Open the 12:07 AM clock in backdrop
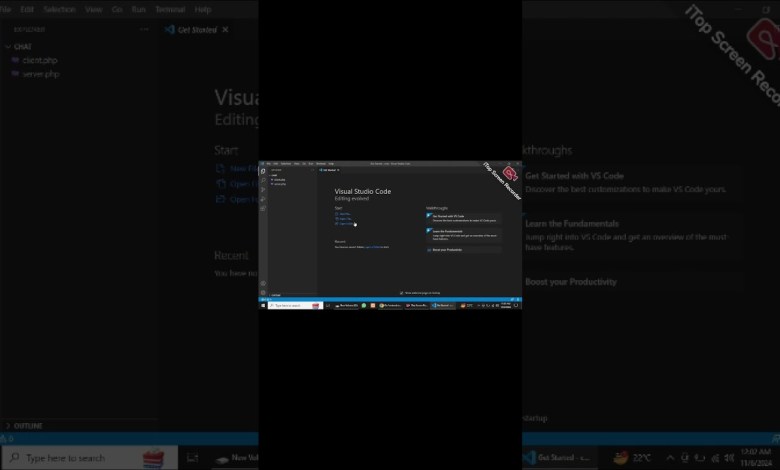The height and width of the screenshot is (470, 780). pyautogui.click(x=756, y=458)
